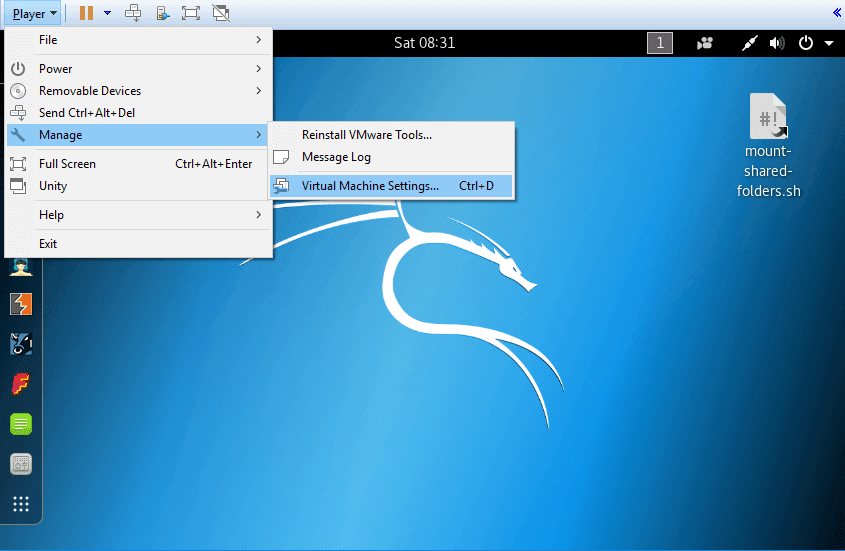The height and width of the screenshot is (551, 845).
Task: Select the mount-shared-folders.sh desktop file
Action: [x=768, y=146]
